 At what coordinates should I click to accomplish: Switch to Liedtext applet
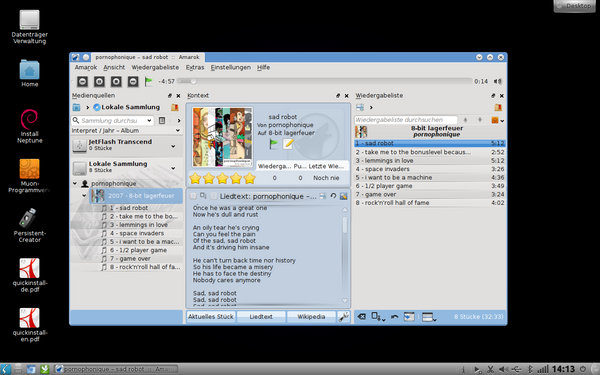click(261, 317)
